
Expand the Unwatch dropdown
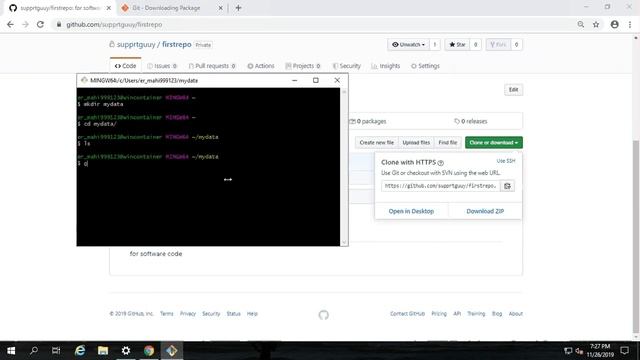pyautogui.click(x=408, y=44)
